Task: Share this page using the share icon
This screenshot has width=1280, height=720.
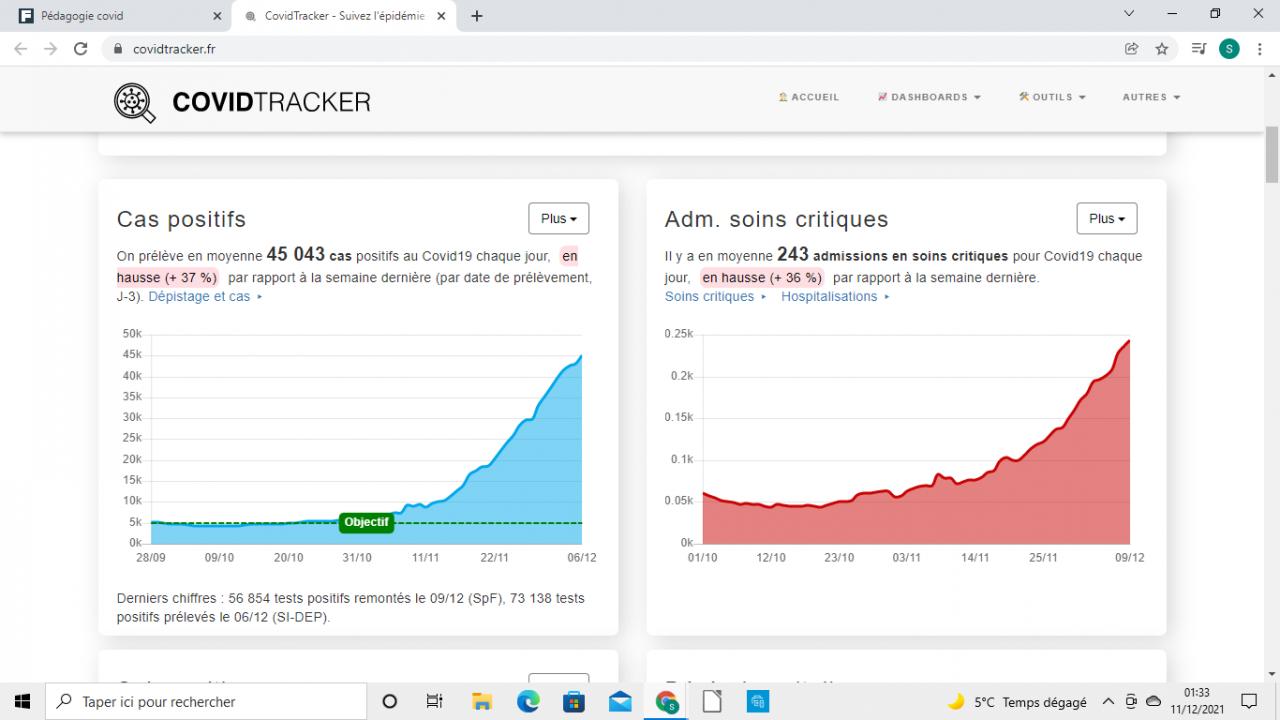Action: [1132, 48]
